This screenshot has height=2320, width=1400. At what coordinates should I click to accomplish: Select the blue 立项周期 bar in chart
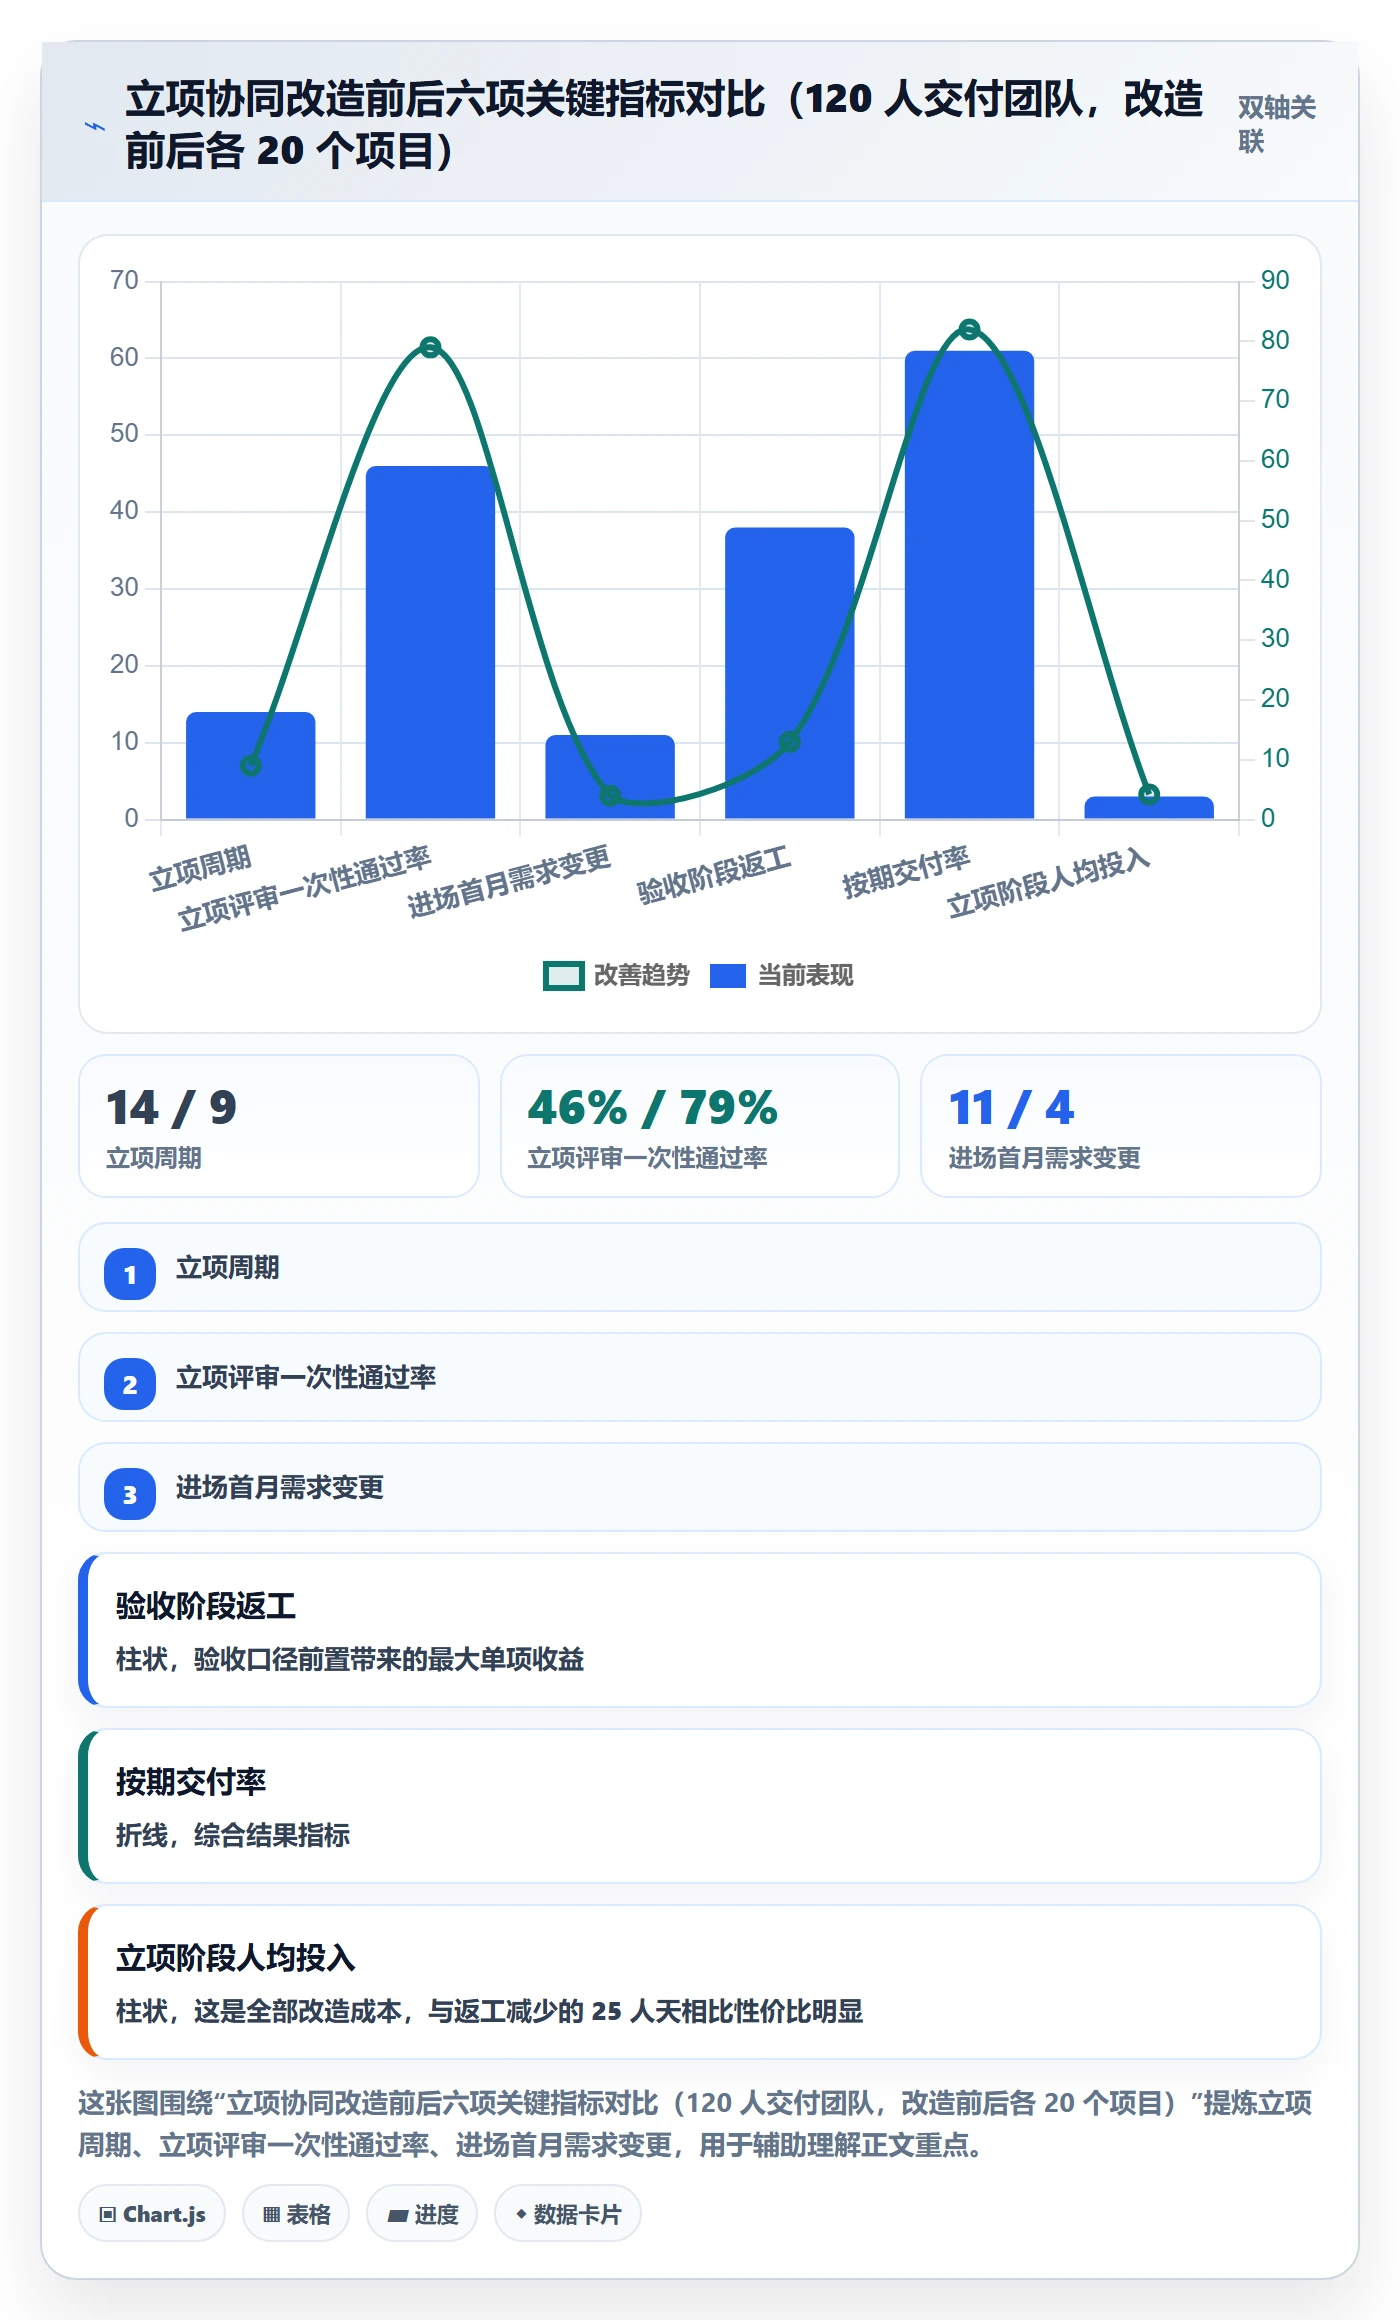[251, 765]
